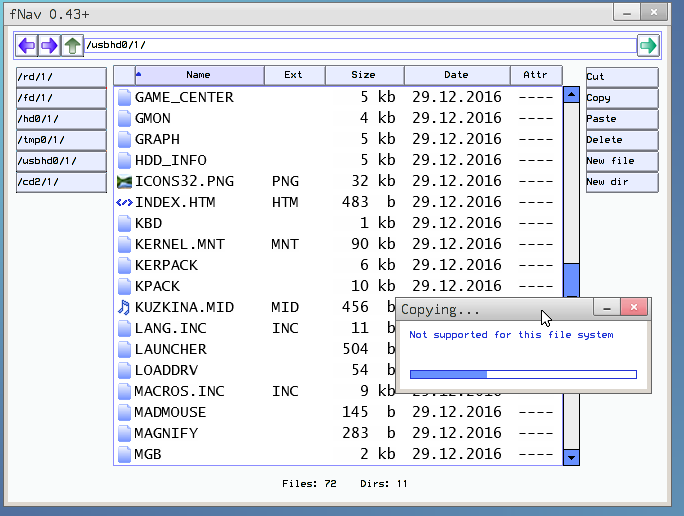The height and width of the screenshot is (516, 684).
Task: Sort file list by Date column
Action: 456,75
